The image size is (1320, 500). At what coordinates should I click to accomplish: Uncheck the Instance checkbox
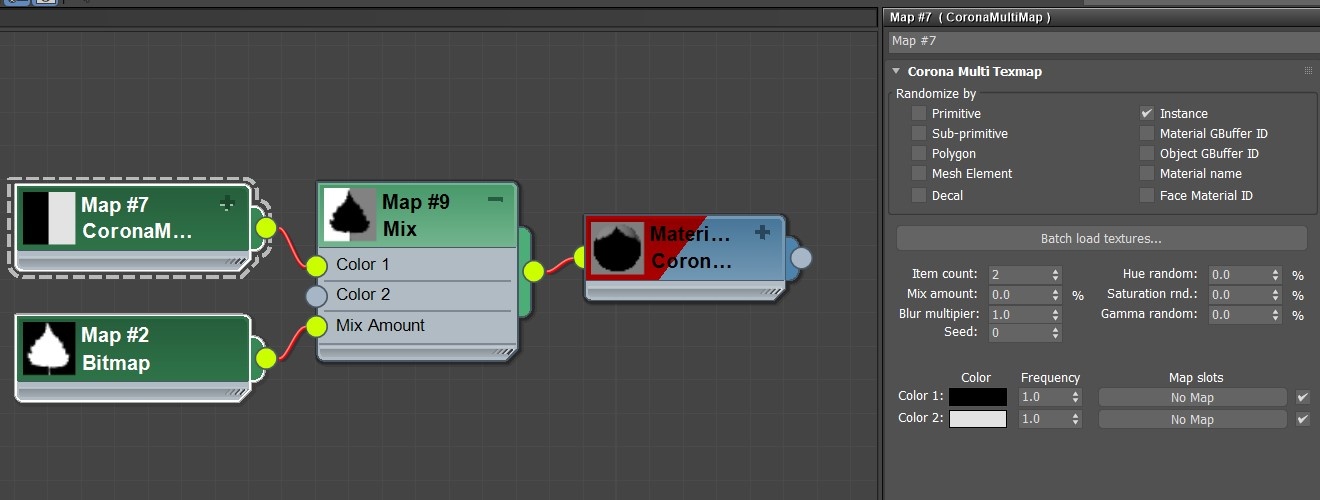(1147, 113)
